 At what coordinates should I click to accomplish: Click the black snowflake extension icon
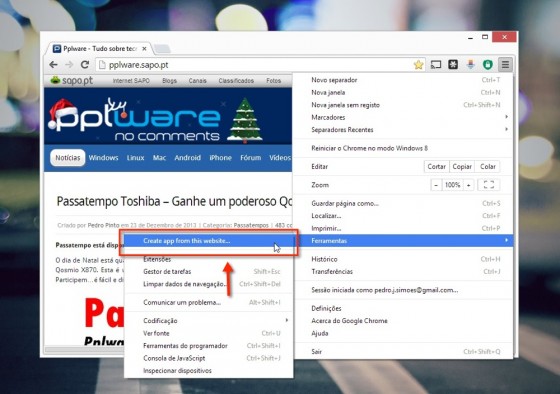coord(453,65)
